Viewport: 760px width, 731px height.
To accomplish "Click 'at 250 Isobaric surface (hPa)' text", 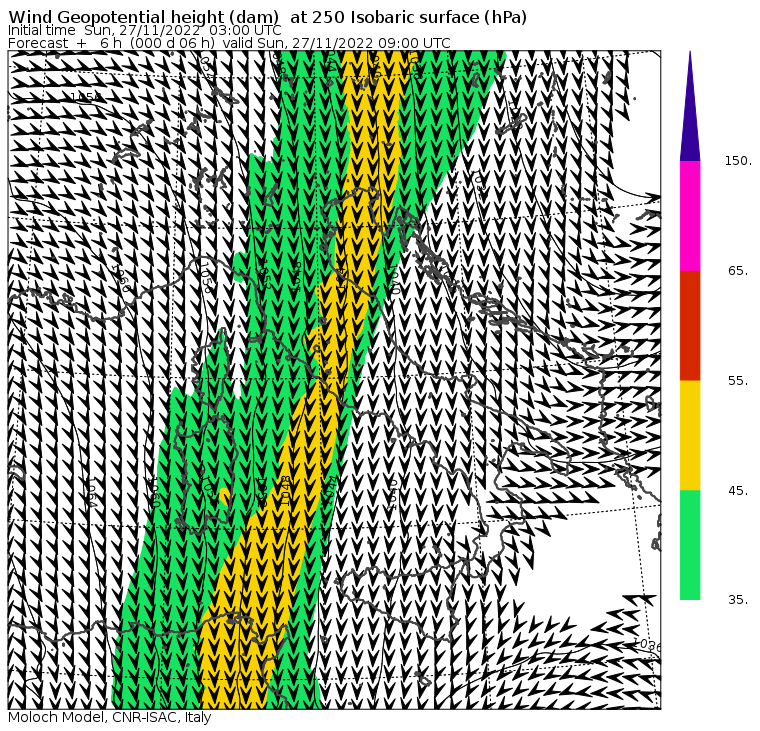I will (x=408, y=17).
